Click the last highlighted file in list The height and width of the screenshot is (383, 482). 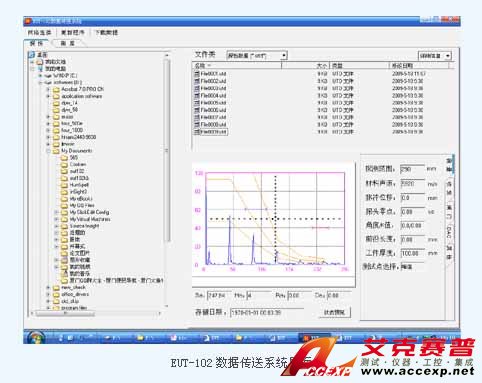coord(211,132)
